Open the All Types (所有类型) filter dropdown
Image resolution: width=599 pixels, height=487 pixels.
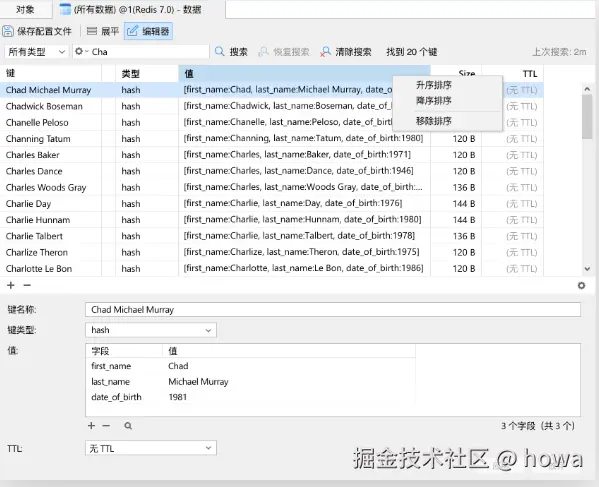click(x=36, y=52)
